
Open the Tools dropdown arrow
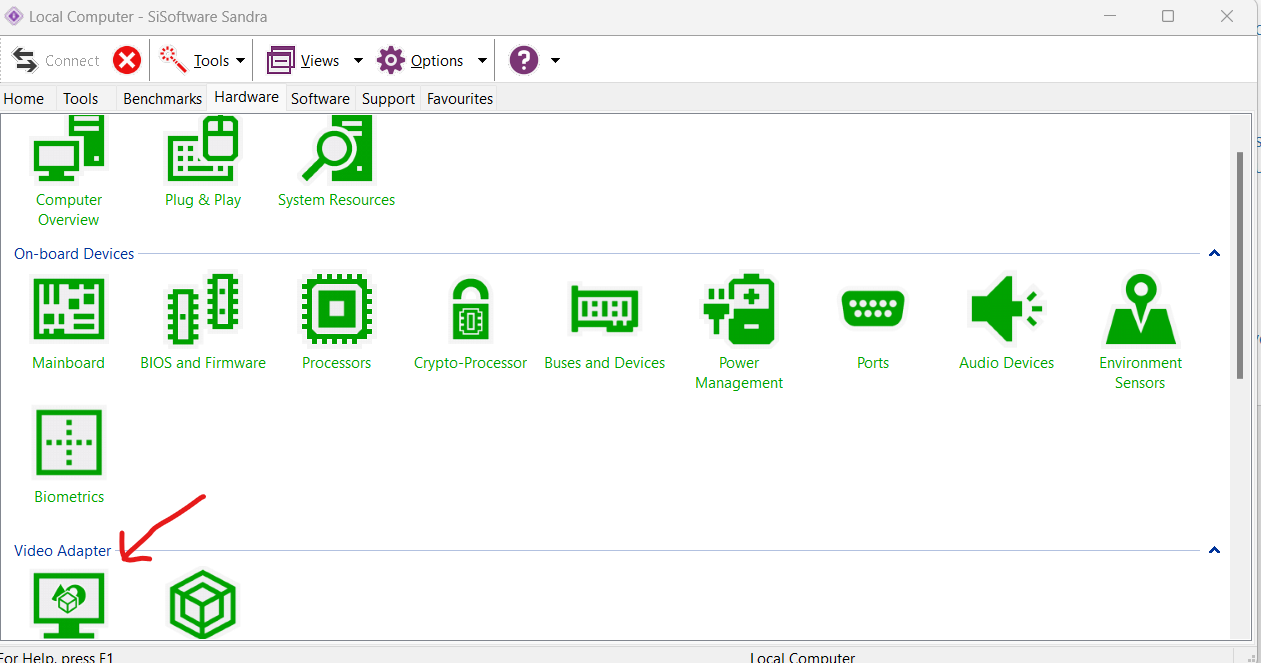[x=241, y=61]
